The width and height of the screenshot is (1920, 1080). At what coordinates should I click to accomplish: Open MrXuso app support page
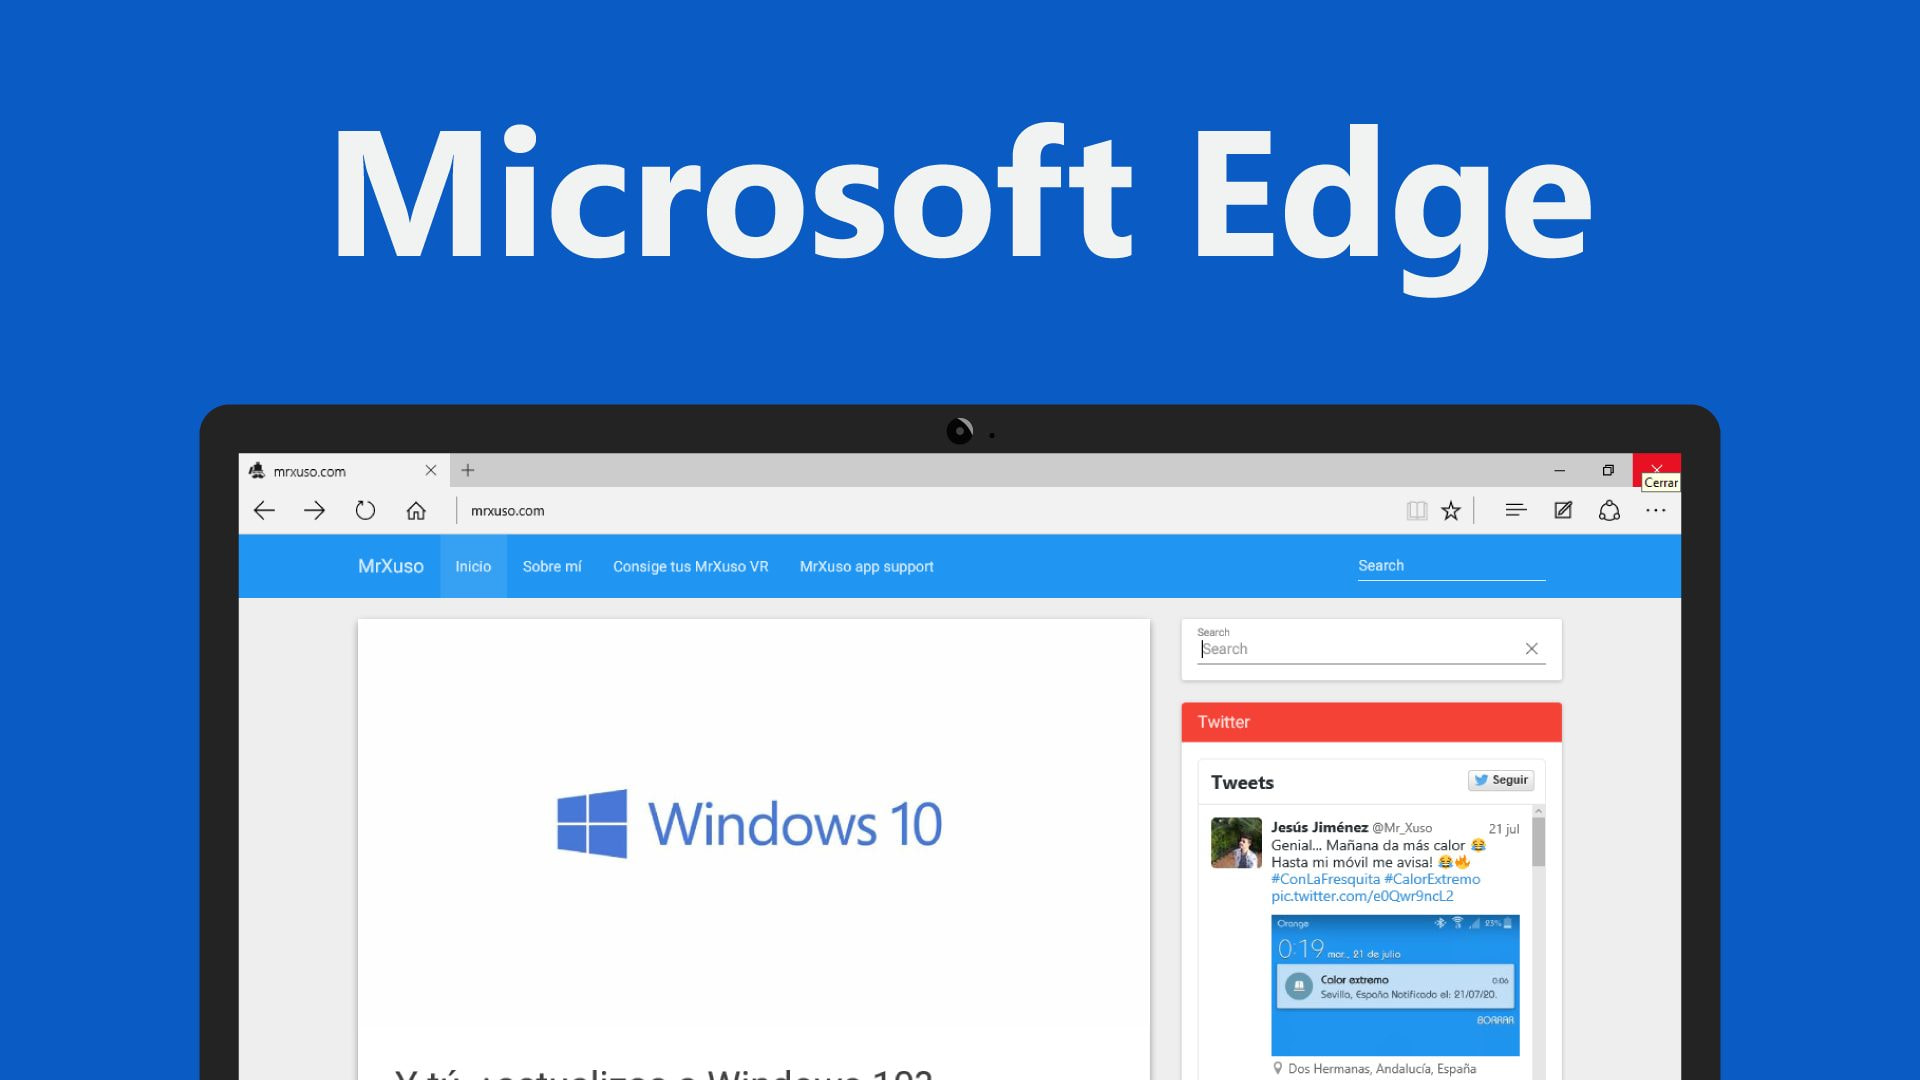[x=867, y=566]
